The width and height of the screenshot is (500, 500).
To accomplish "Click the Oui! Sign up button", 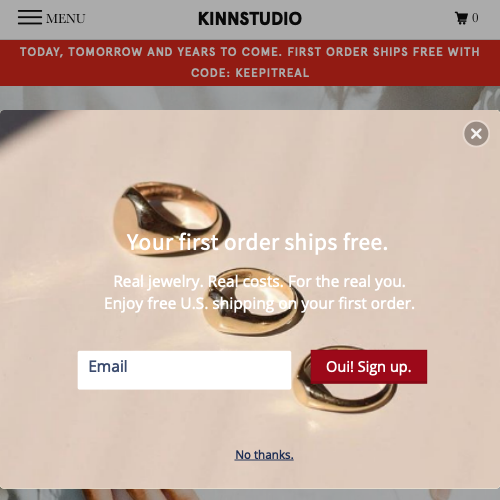I will [x=369, y=367].
